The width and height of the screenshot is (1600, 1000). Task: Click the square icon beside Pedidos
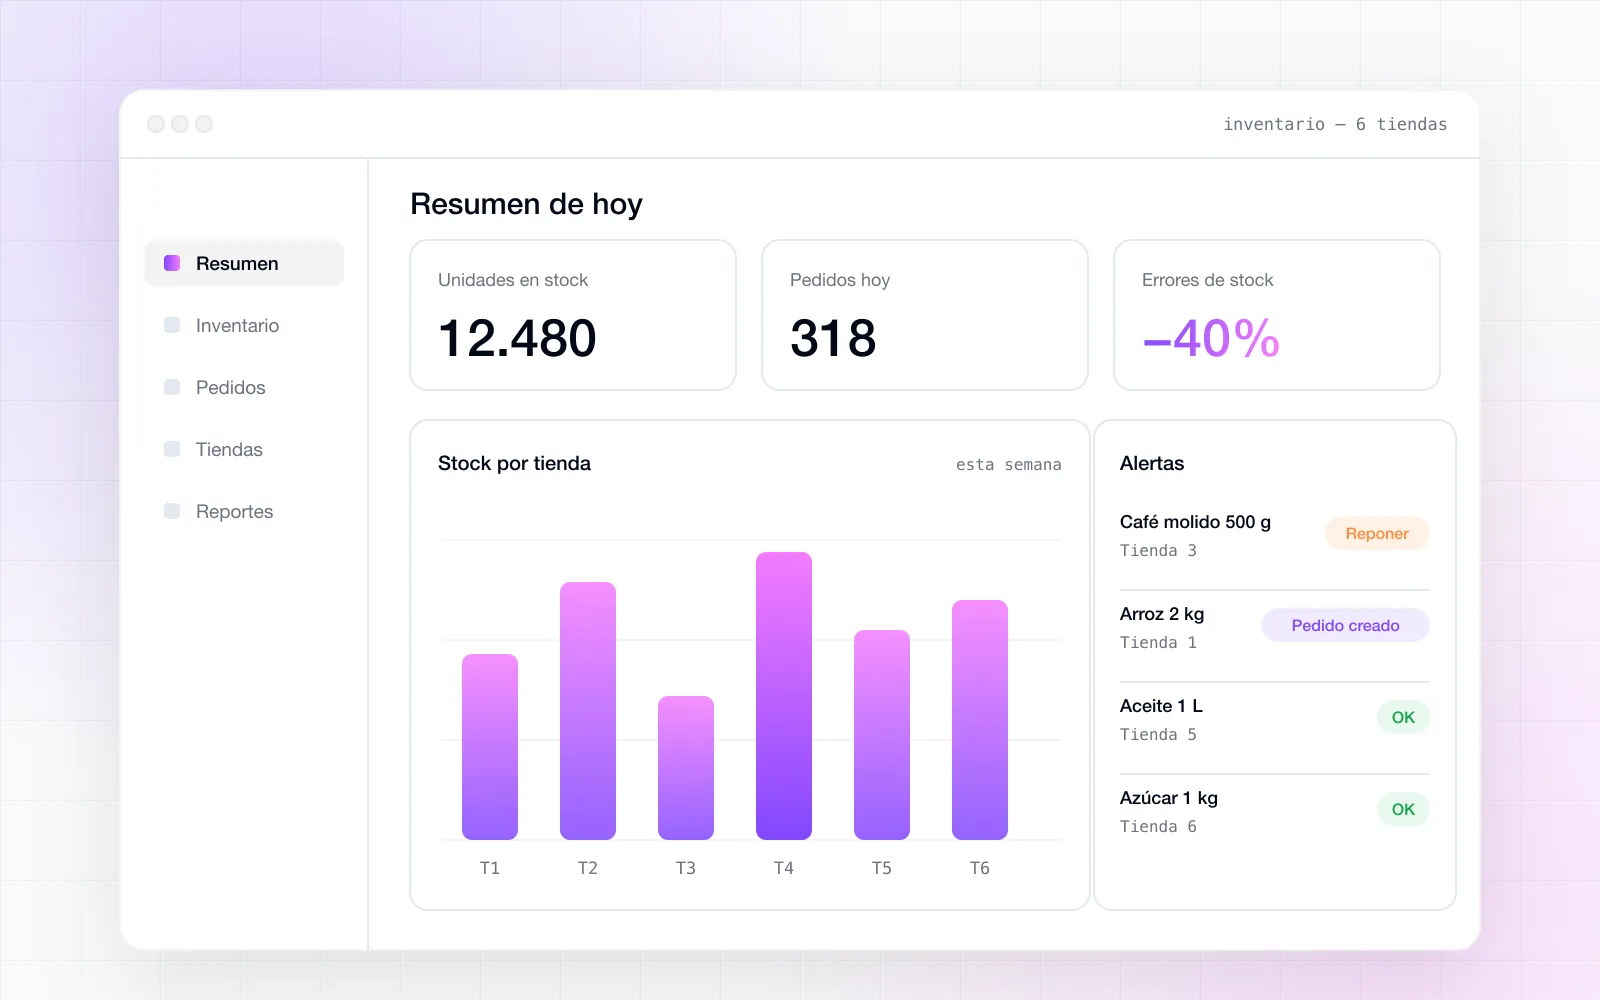pos(172,387)
